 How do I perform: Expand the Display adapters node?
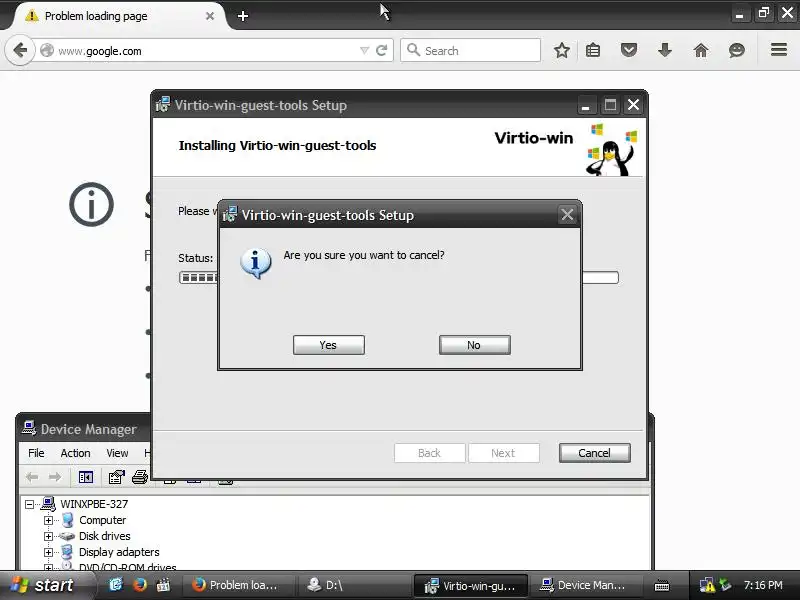coord(48,552)
